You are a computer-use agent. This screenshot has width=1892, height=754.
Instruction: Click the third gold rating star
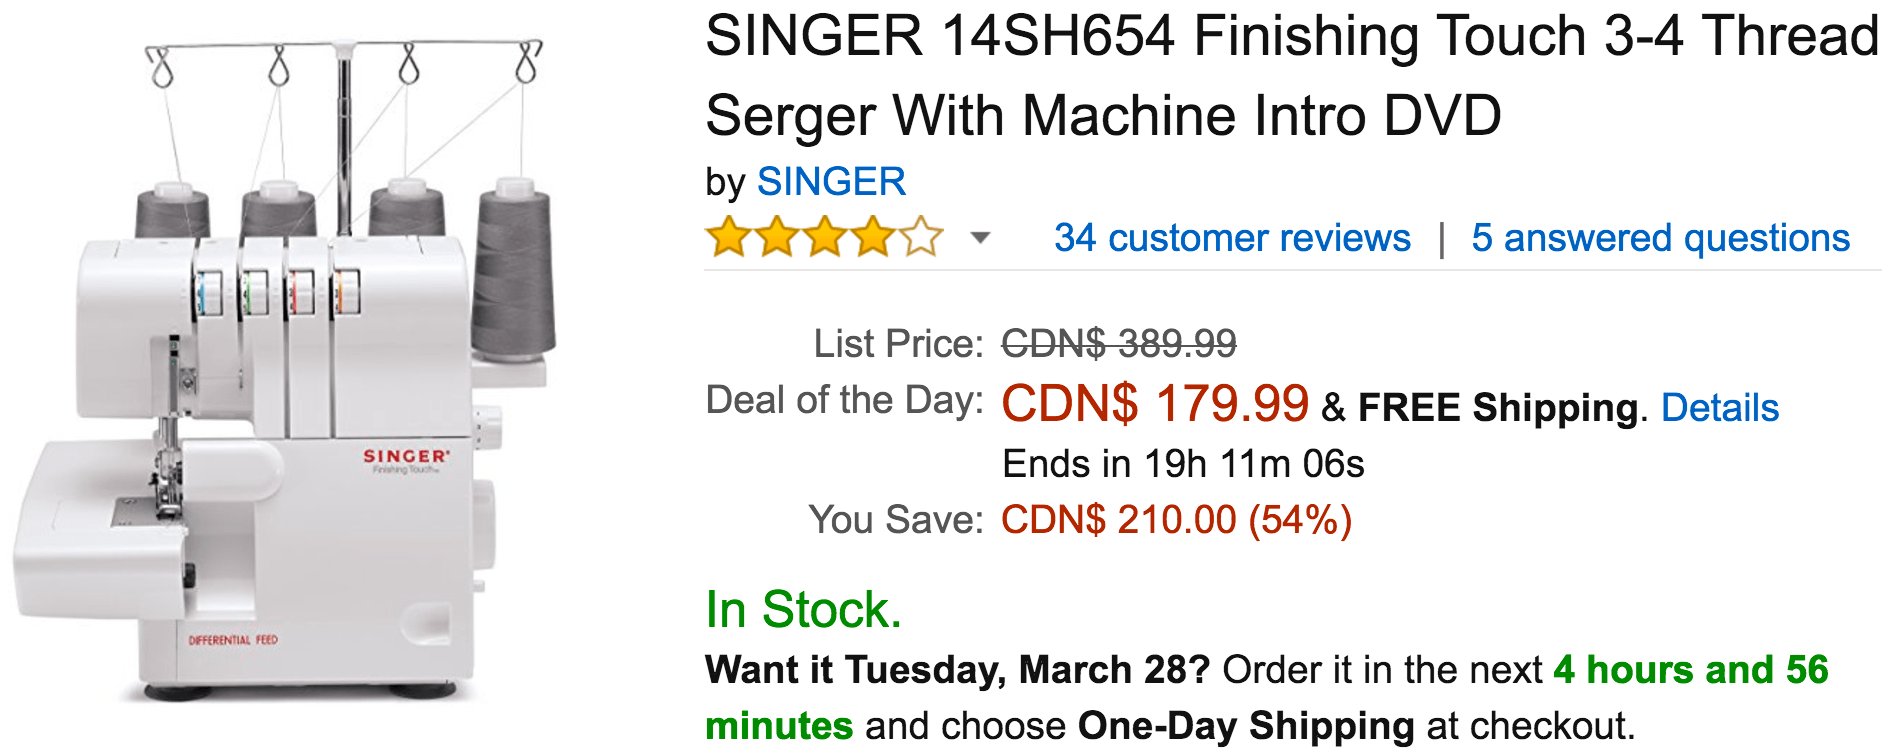[825, 238]
